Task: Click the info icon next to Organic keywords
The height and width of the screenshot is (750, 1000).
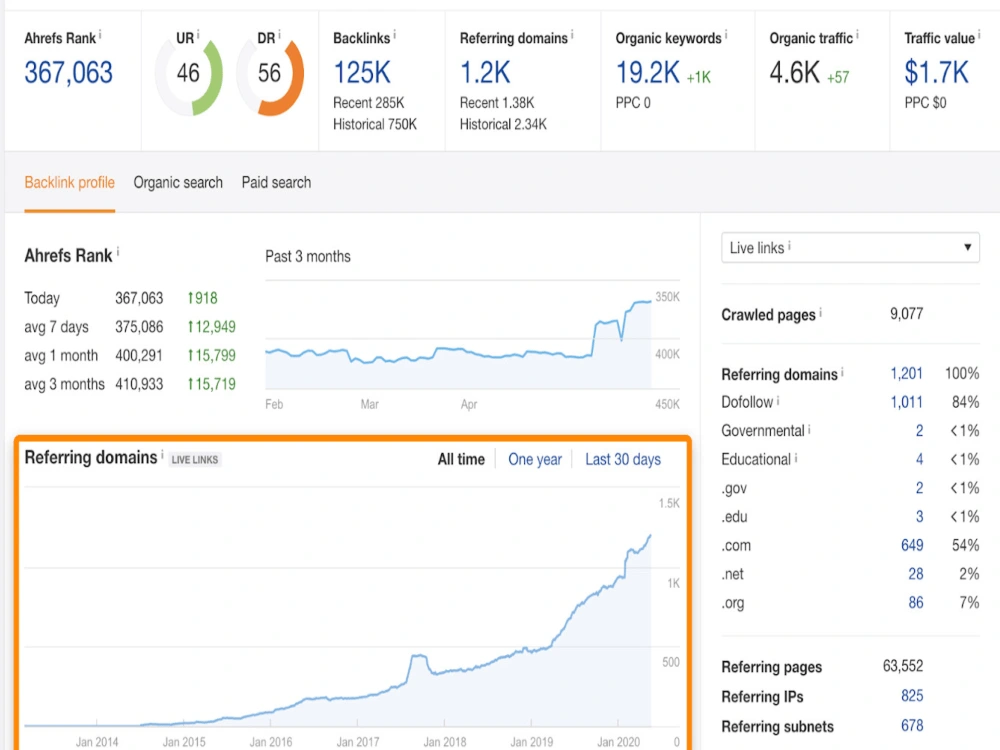Action: pos(726,34)
